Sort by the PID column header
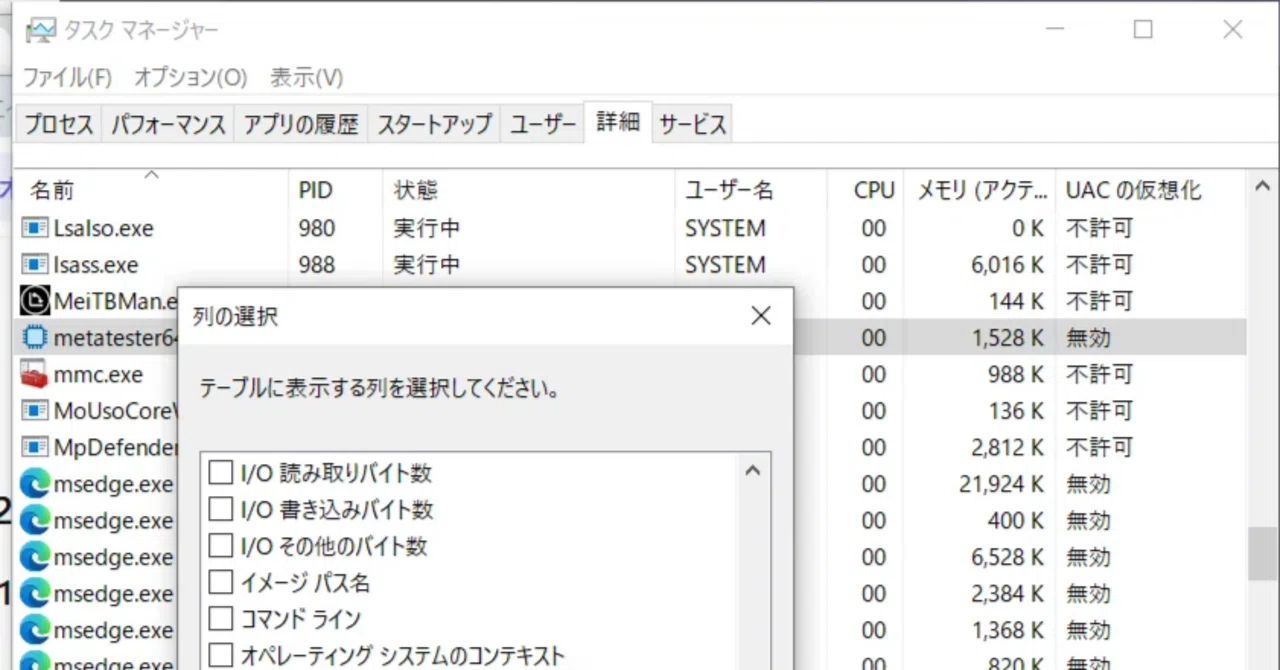Viewport: 1280px width, 670px height. pyautogui.click(x=336, y=189)
